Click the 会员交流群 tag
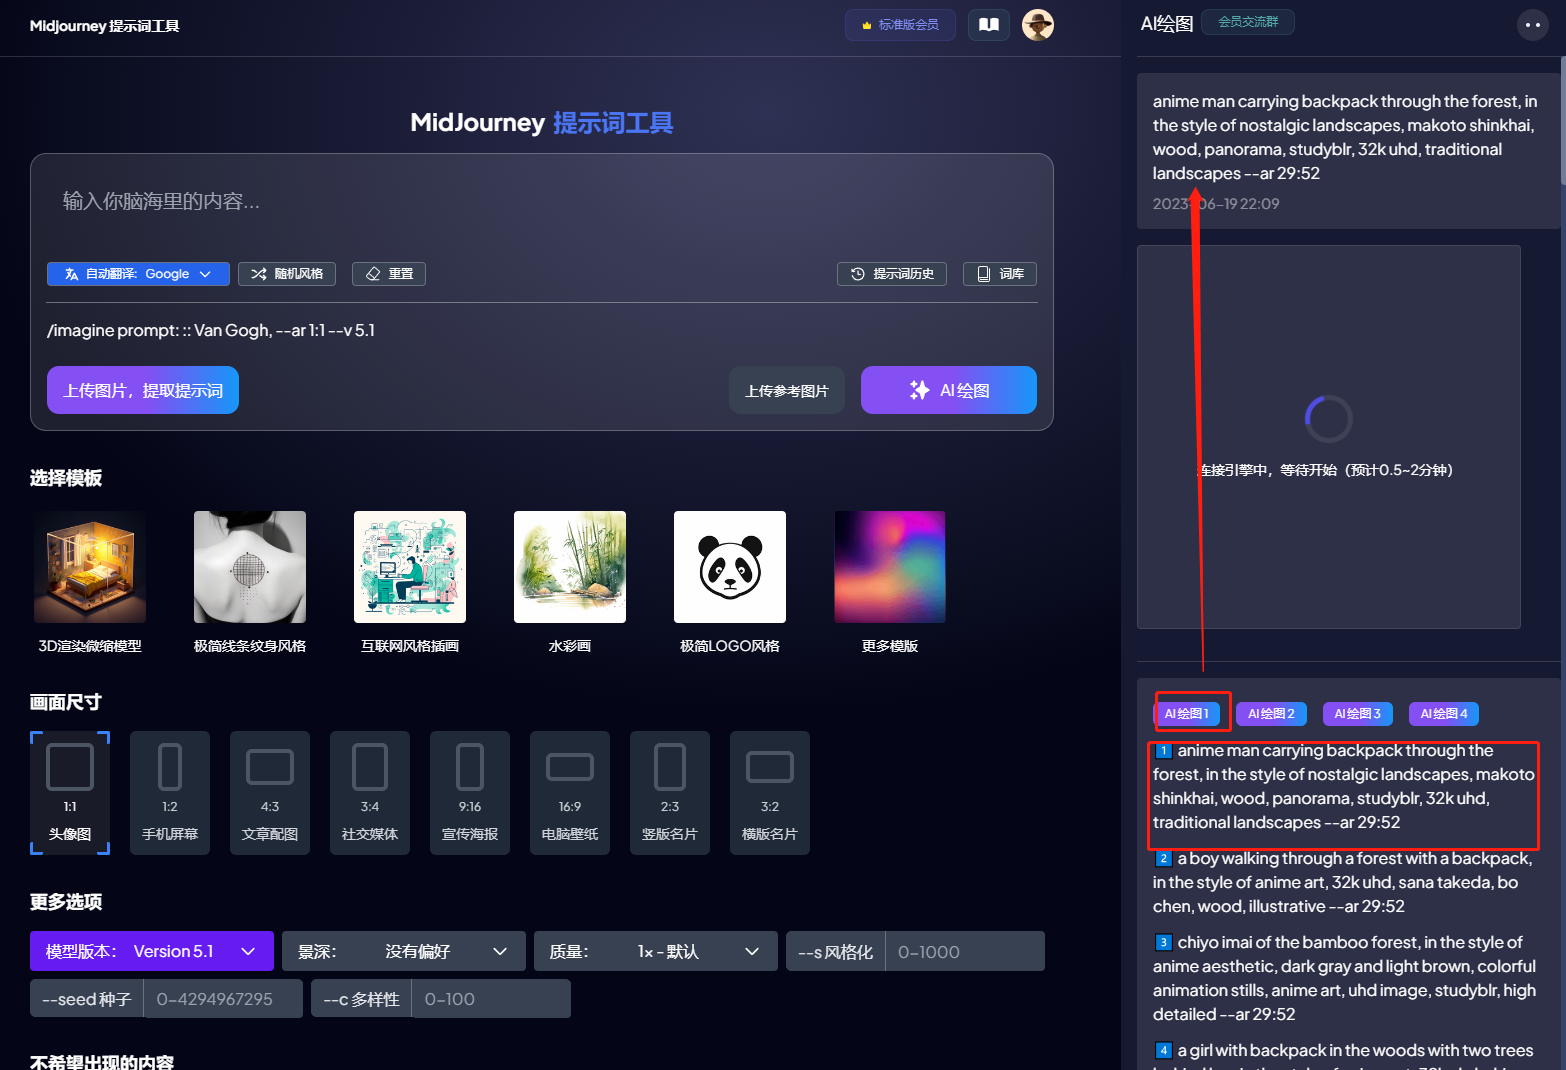This screenshot has width=1566, height=1070. coord(1248,22)
